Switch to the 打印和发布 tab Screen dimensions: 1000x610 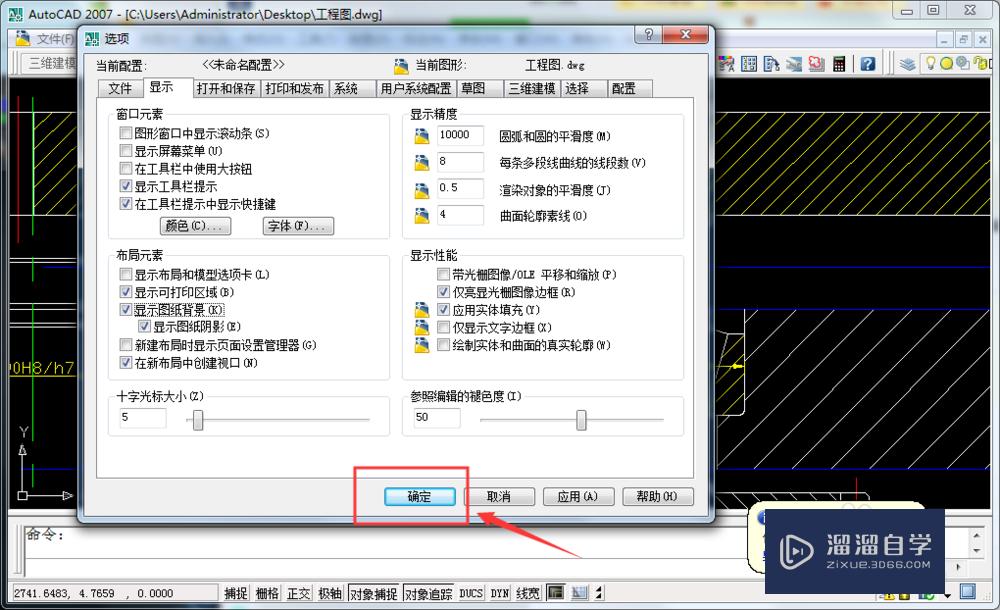pos(295,89)
